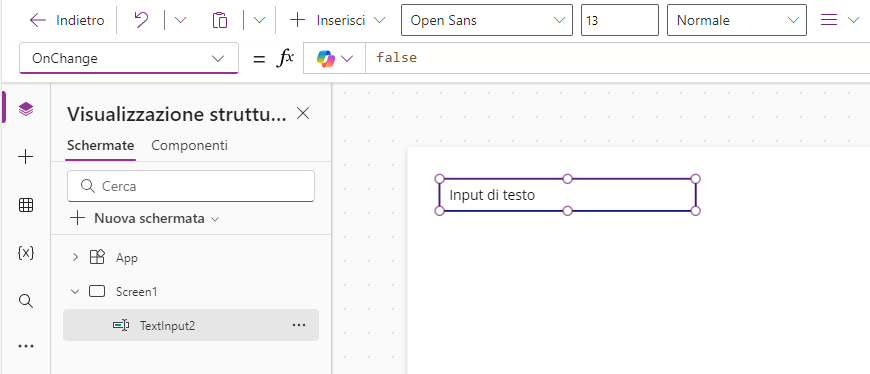Open the Copilot formula menu

[x=335, y=58]
